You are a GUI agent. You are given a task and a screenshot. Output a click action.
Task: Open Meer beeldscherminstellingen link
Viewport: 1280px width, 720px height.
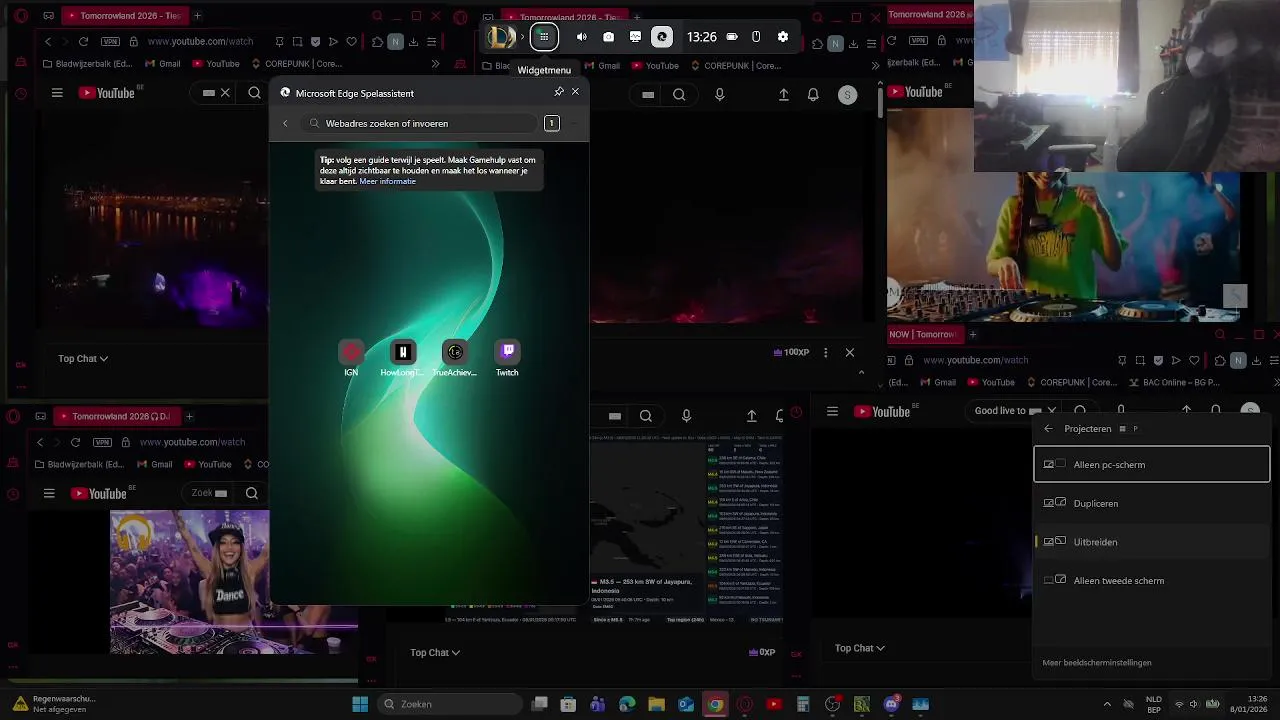pos(1096,662)
